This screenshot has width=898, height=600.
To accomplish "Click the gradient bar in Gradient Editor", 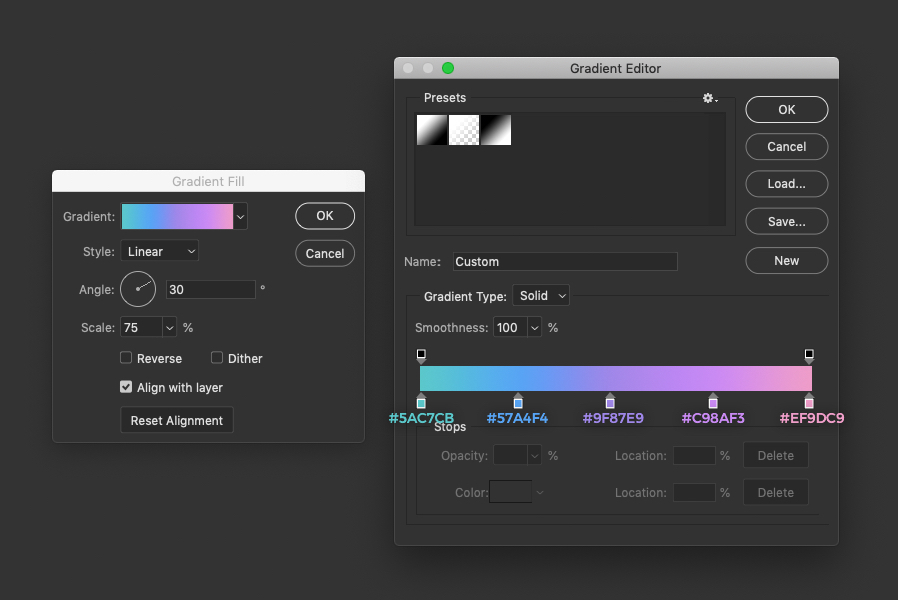I will pyautogui.click(x=616, y=378).
